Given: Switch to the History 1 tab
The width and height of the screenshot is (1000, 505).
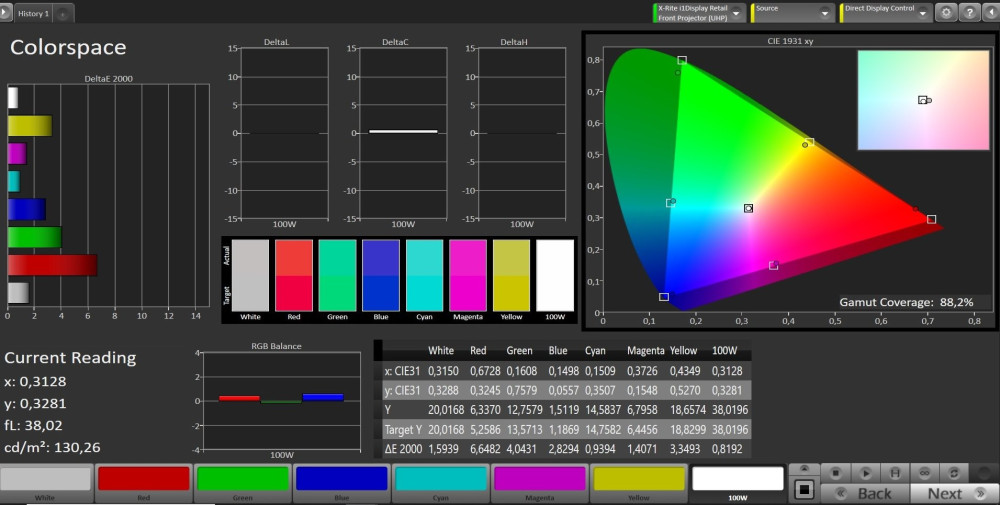Looking at the screenshot, I should 33,14.
